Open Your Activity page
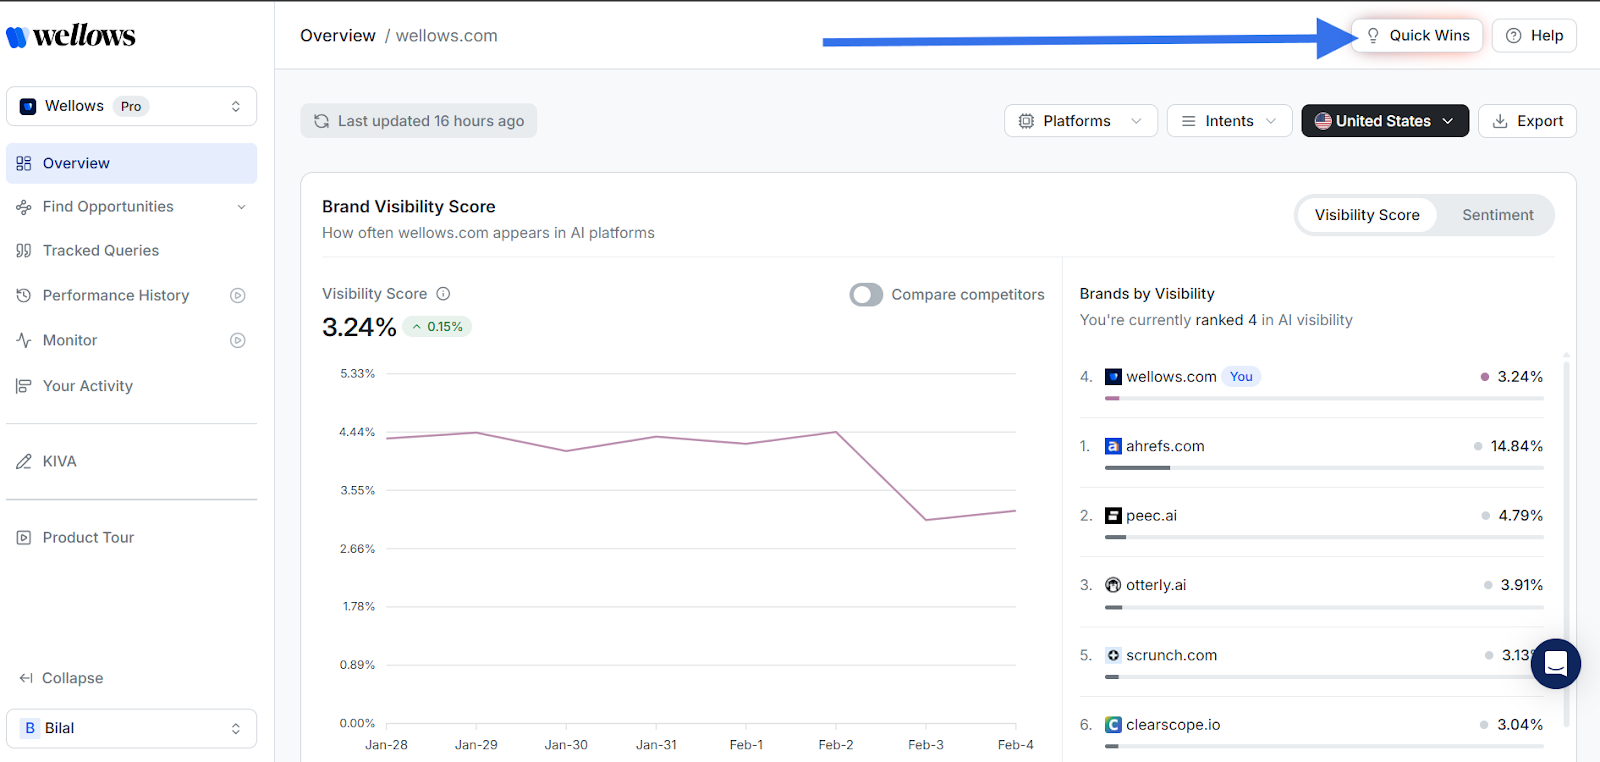This screenshot has width=1600, height=762. tap(88, 386)
